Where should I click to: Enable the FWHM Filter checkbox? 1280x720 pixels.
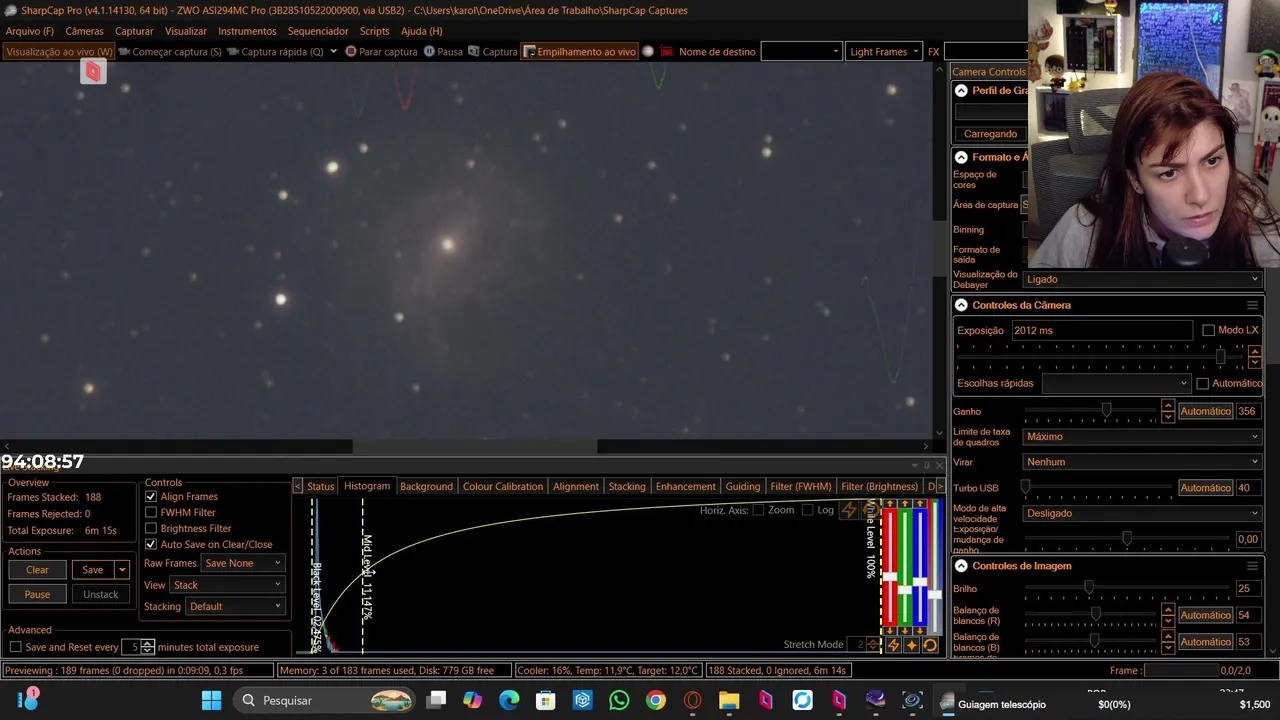tap(151, 512)
